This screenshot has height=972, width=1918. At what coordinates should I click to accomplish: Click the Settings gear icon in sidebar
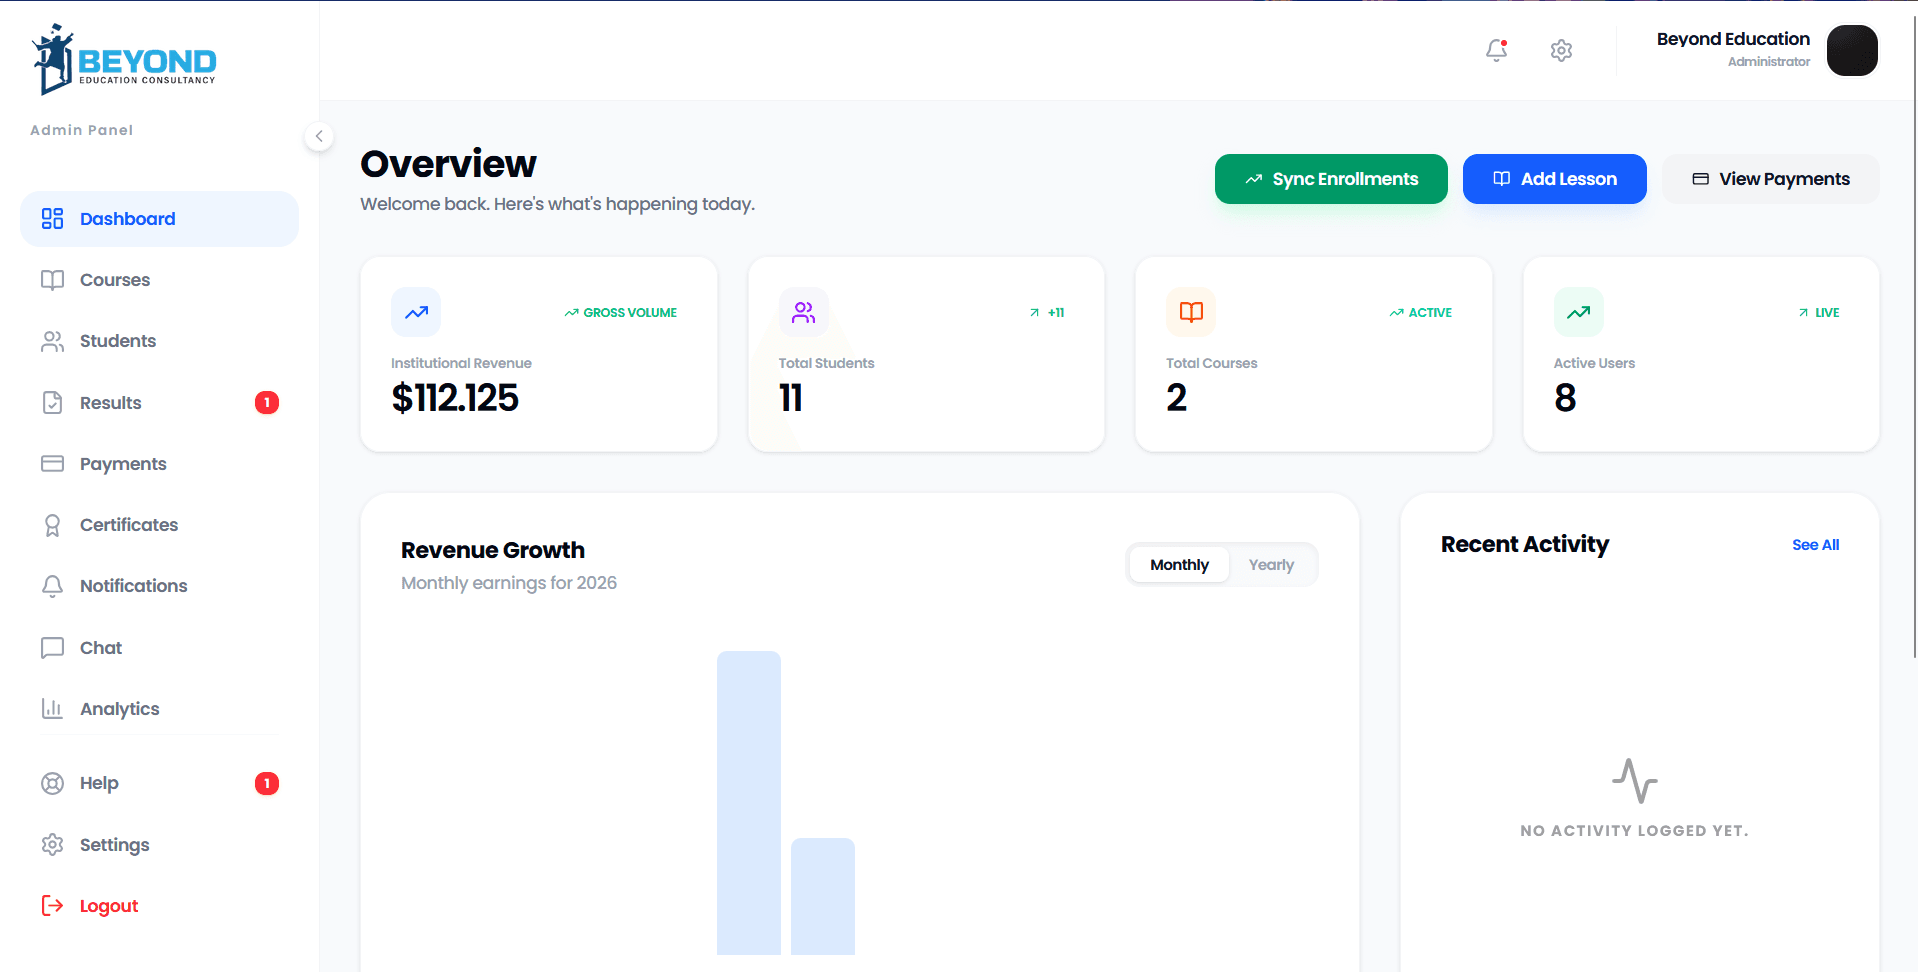(52, 845)
